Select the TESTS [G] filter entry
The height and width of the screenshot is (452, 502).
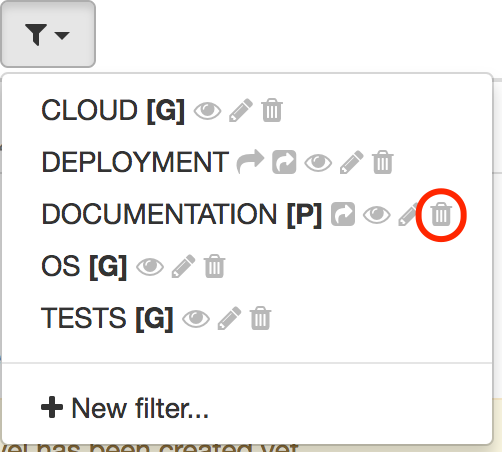pos(107,318)
